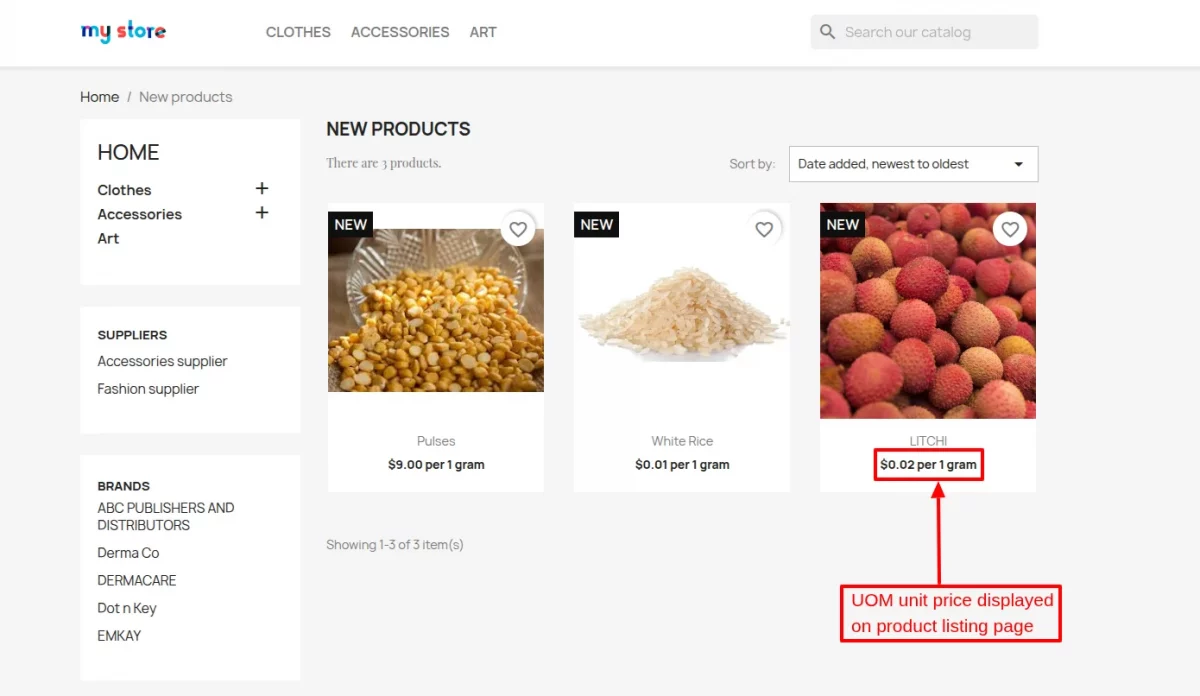
Task: Select Art in the sidebar categories
Action: pos(108,238)
